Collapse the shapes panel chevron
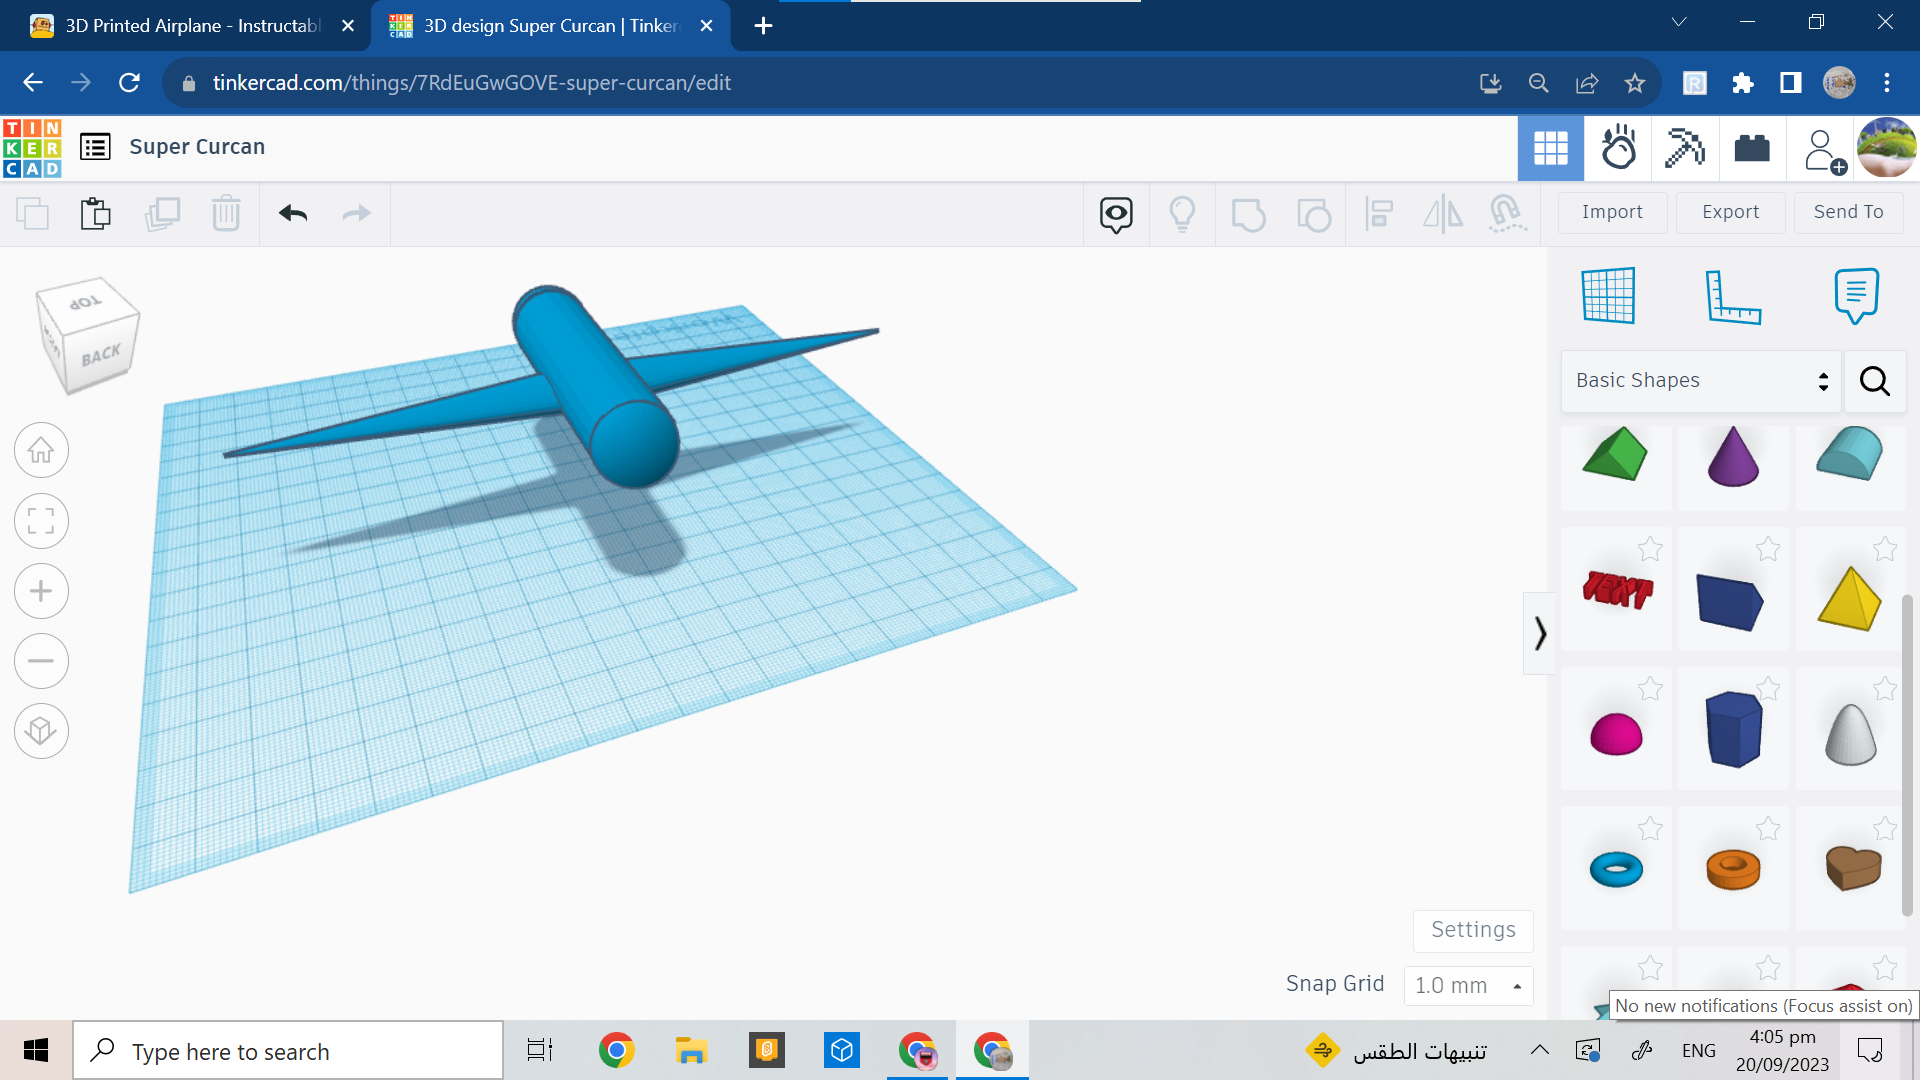This screenshot has height=1080, width=1920. [x=1540, y=633]
